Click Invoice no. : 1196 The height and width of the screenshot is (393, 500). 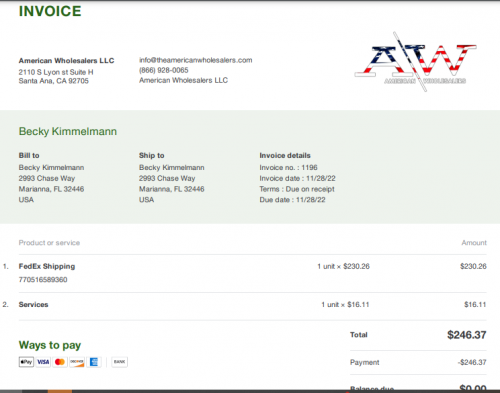click(288, 167)
